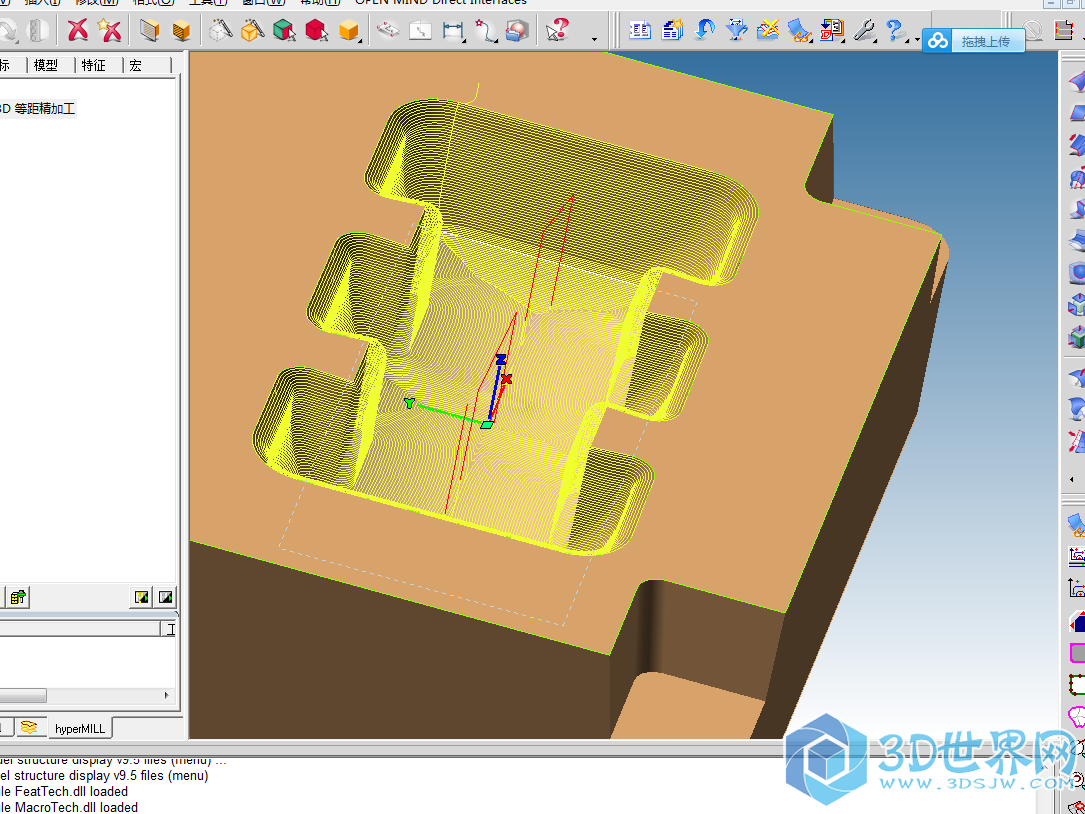Switch to the 特征 tab

93,65
